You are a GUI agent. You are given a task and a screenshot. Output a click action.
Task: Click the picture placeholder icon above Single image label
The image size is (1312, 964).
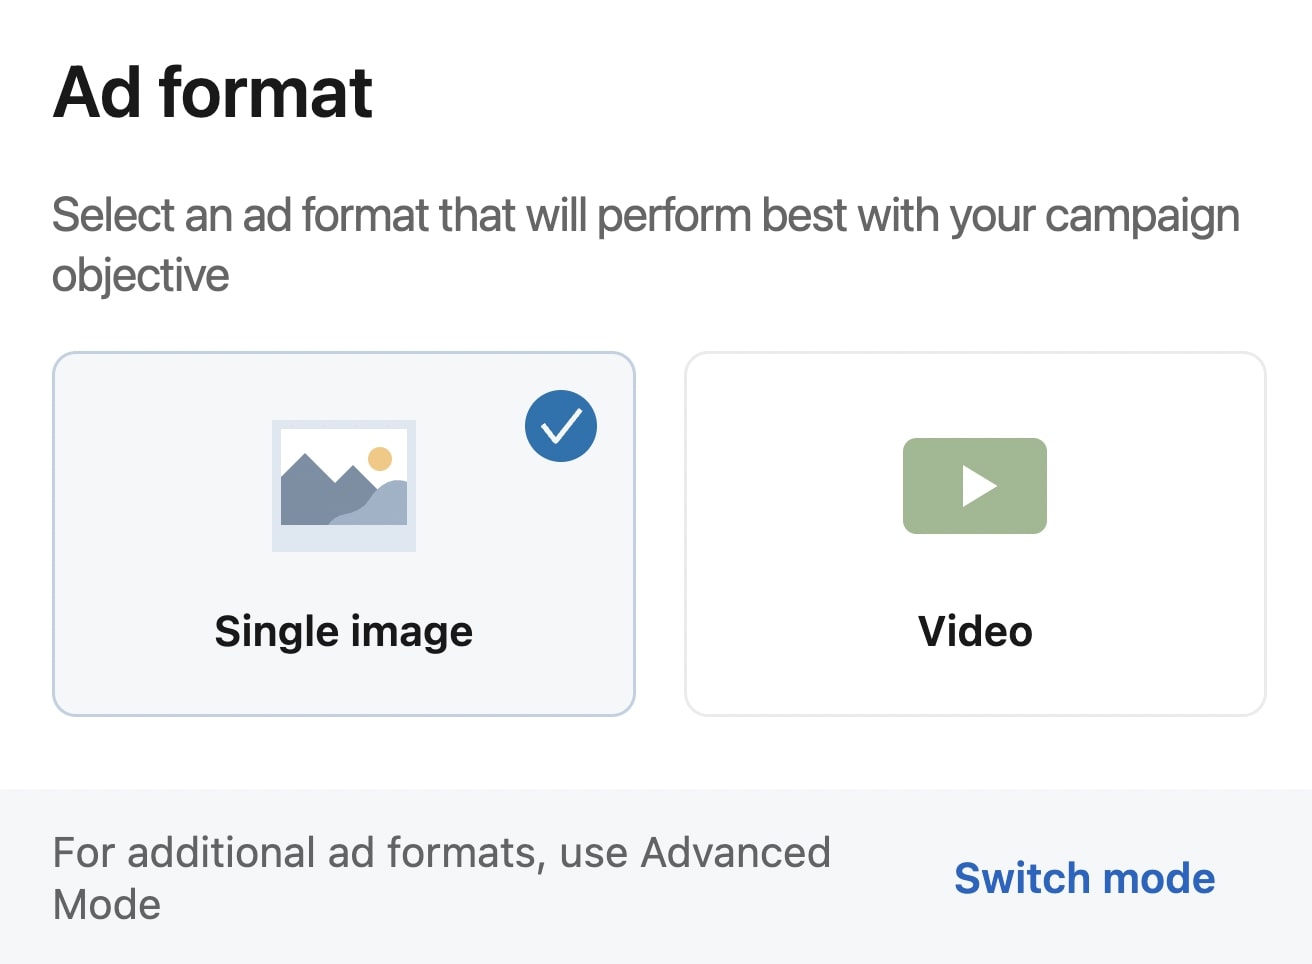(343, 486)
